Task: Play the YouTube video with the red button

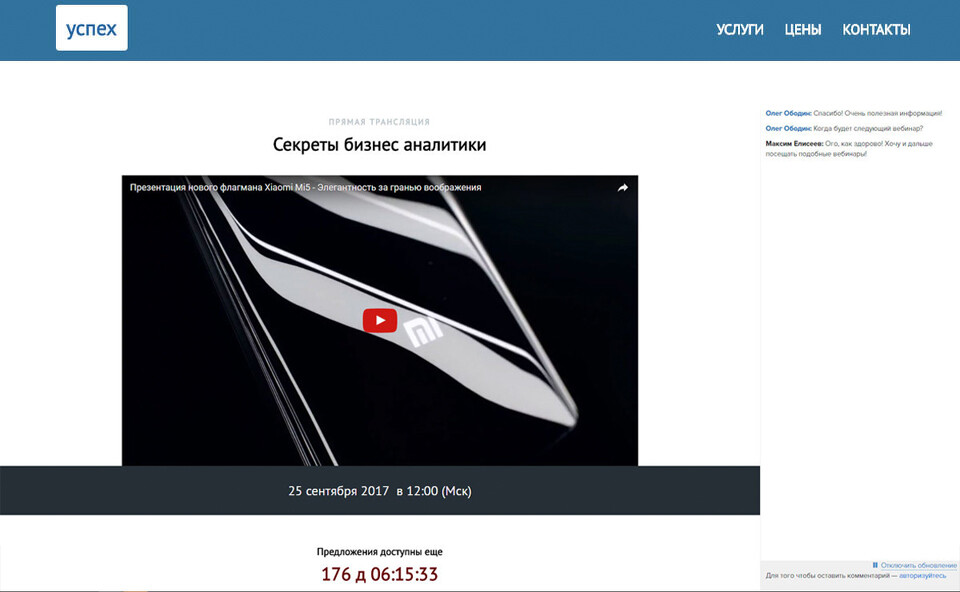Action: click(380, 320)
